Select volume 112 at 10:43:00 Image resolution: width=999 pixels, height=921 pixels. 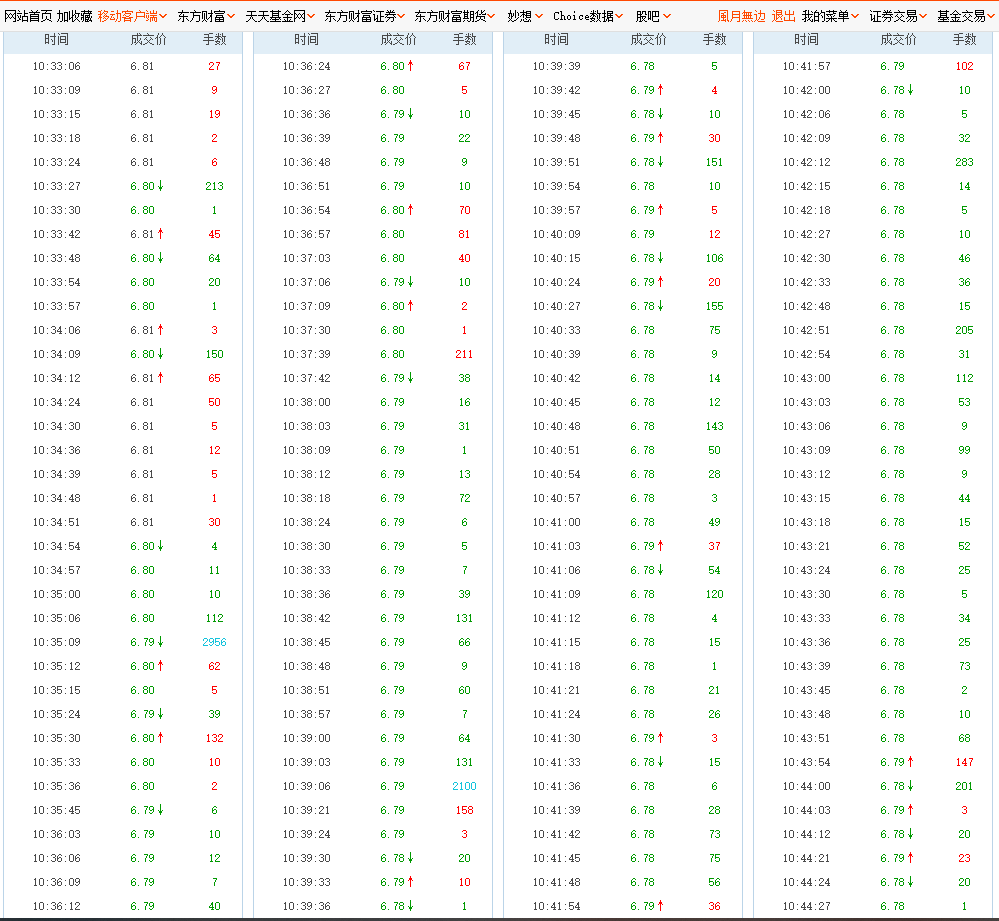965,378
